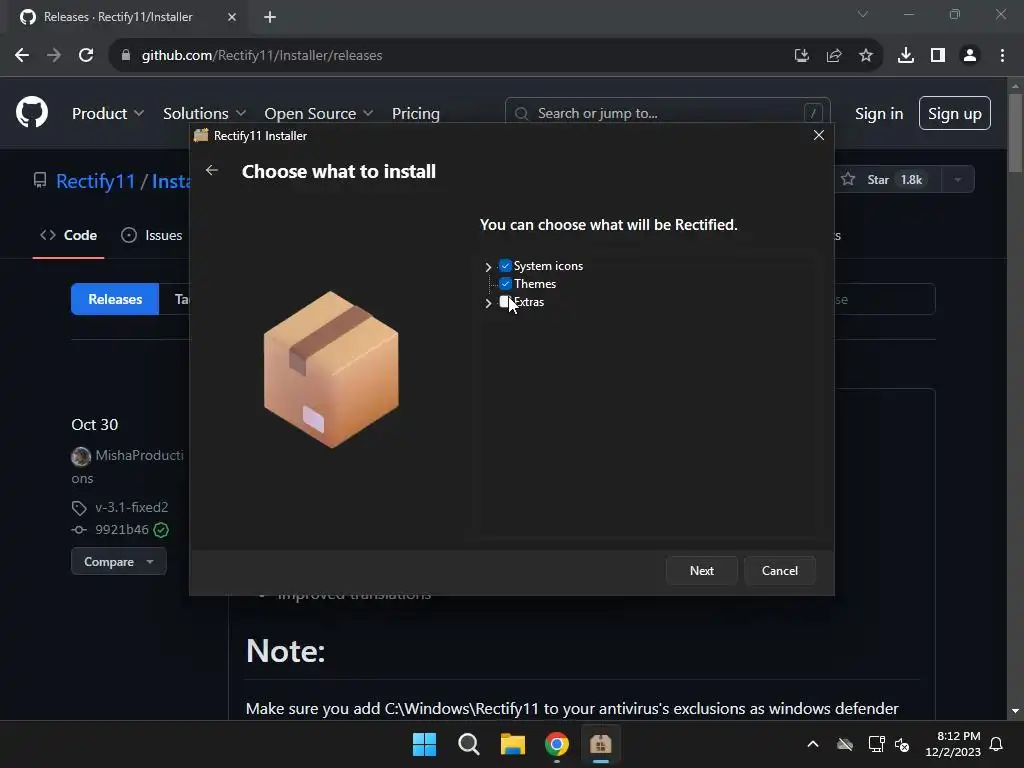The width and height of the screenshot is (1024, 768).
Task: Check the Extras checkbox
Action: point(505,302)
